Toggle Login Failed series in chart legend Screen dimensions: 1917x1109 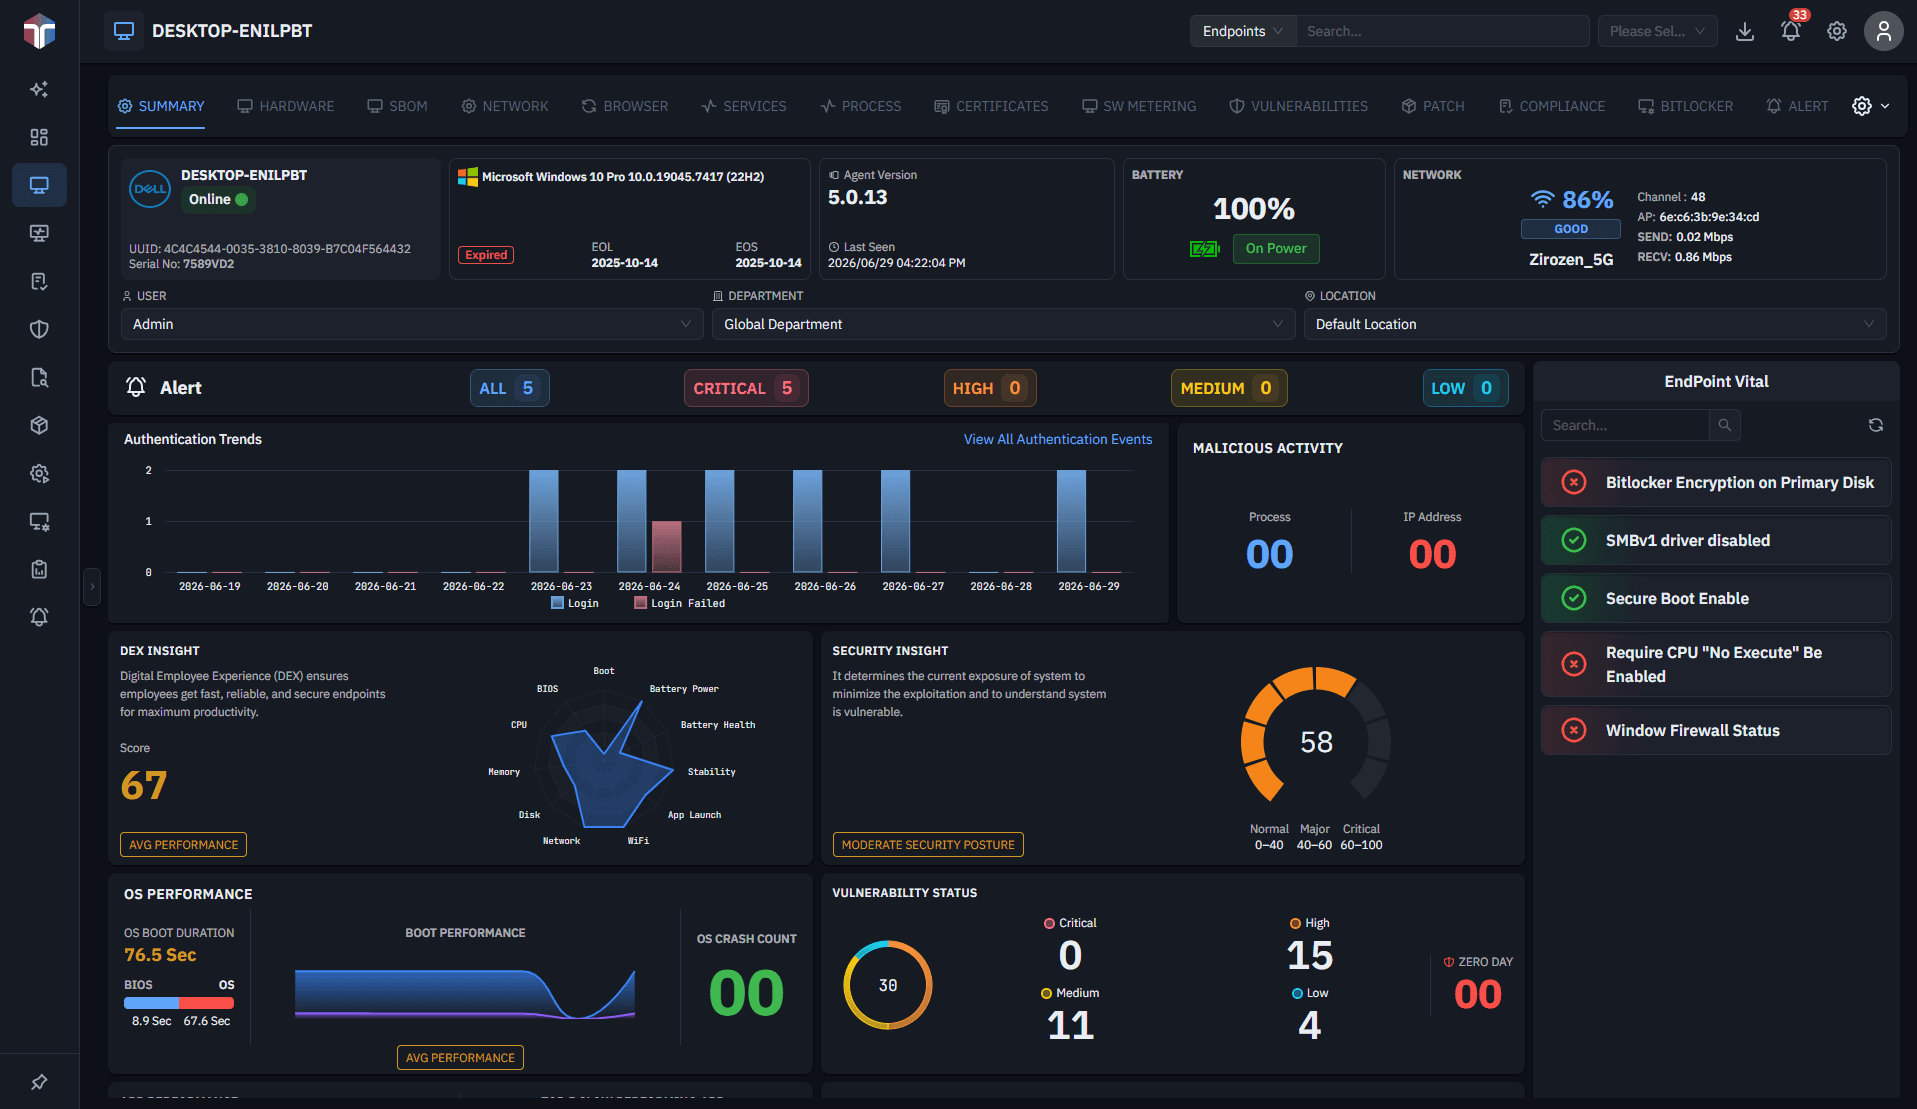pos(680,603)
